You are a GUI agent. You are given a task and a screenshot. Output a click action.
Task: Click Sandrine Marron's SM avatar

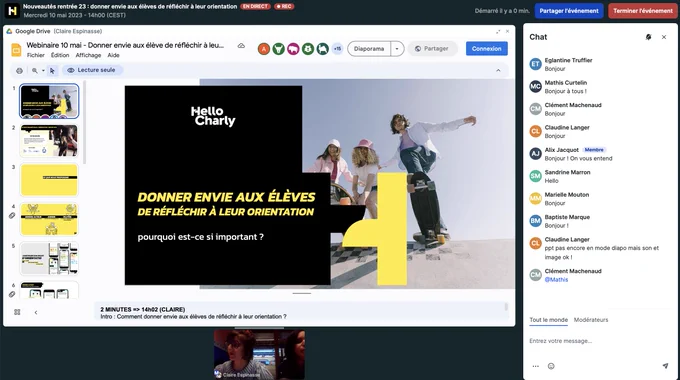click(x=536, y=176)
